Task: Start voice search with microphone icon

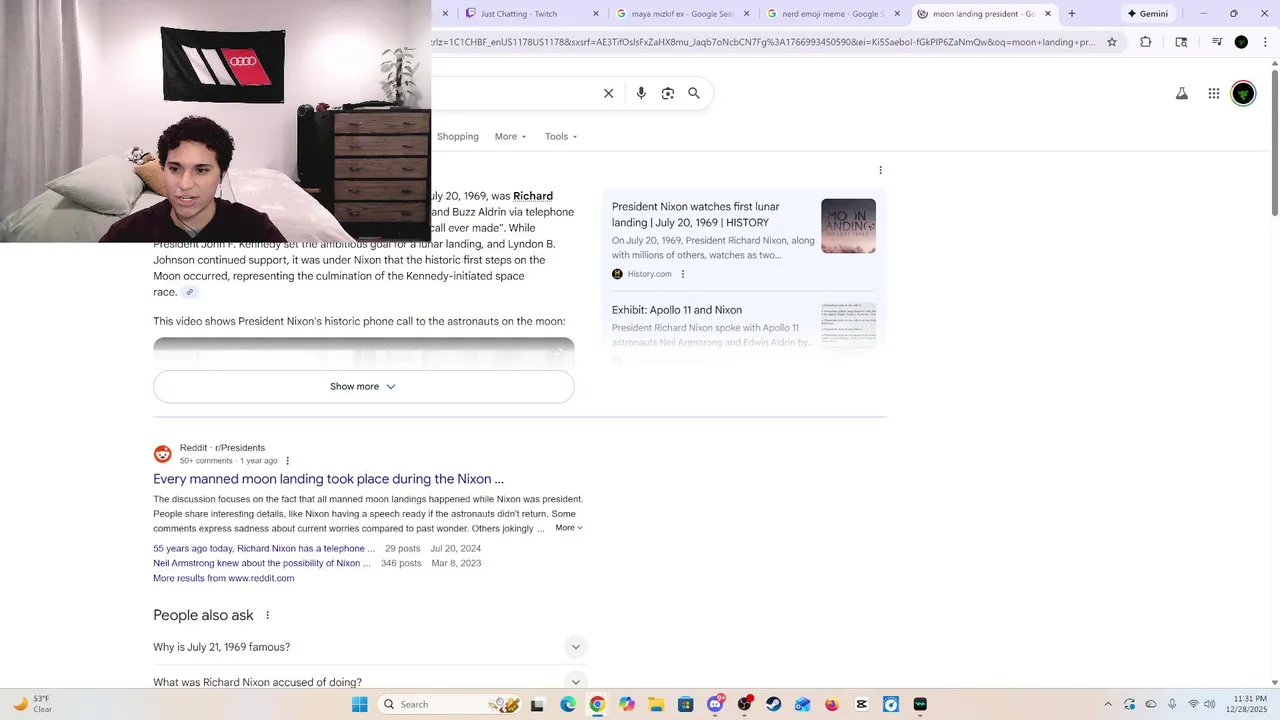Action: pos(641,93)
